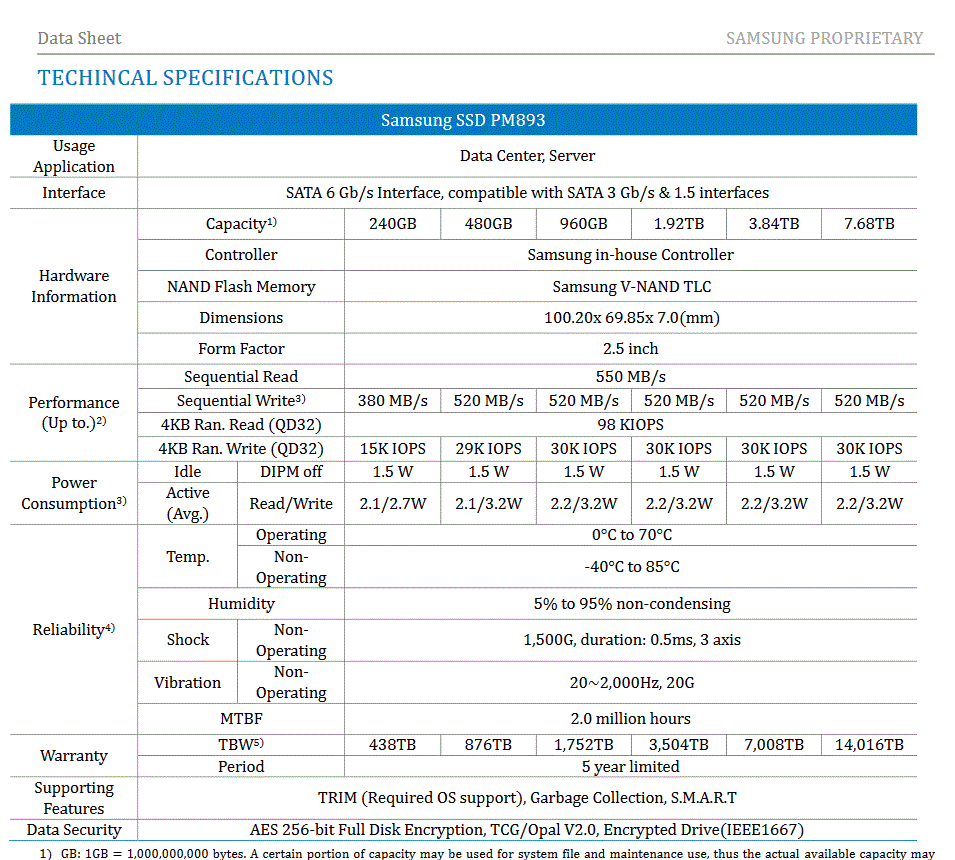The height and width of the screenshot is (860, 955).
Task: Select the AES 256-bit Full Disk Encryption text
Action: tap(527, 830)
